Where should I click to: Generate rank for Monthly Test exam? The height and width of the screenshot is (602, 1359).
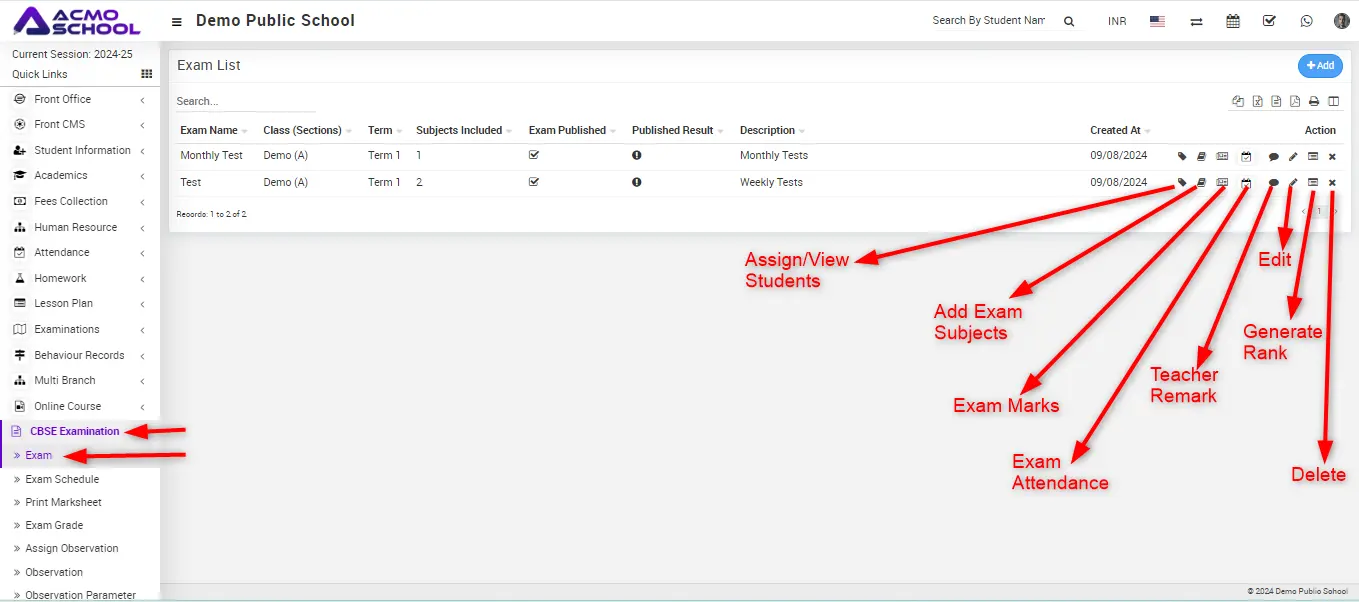1313,157
